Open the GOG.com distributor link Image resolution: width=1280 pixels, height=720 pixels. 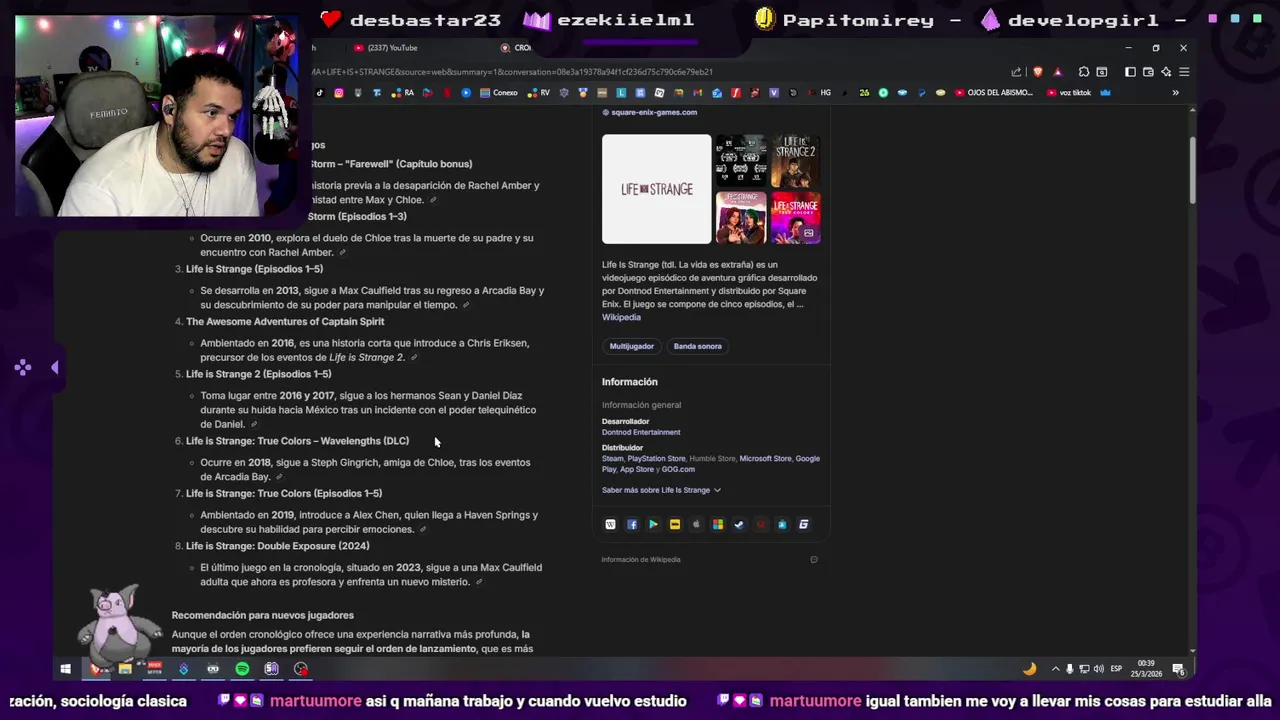click(678, 469)
